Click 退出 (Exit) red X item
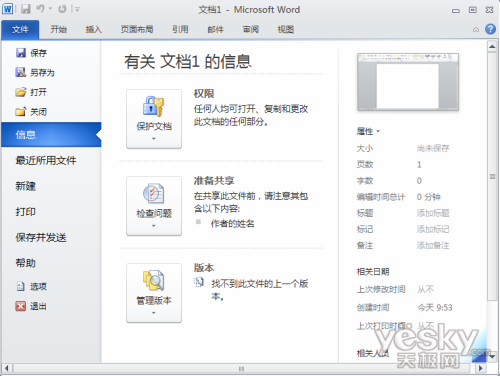This screenshot has height=376, width=500. point(31,306)
